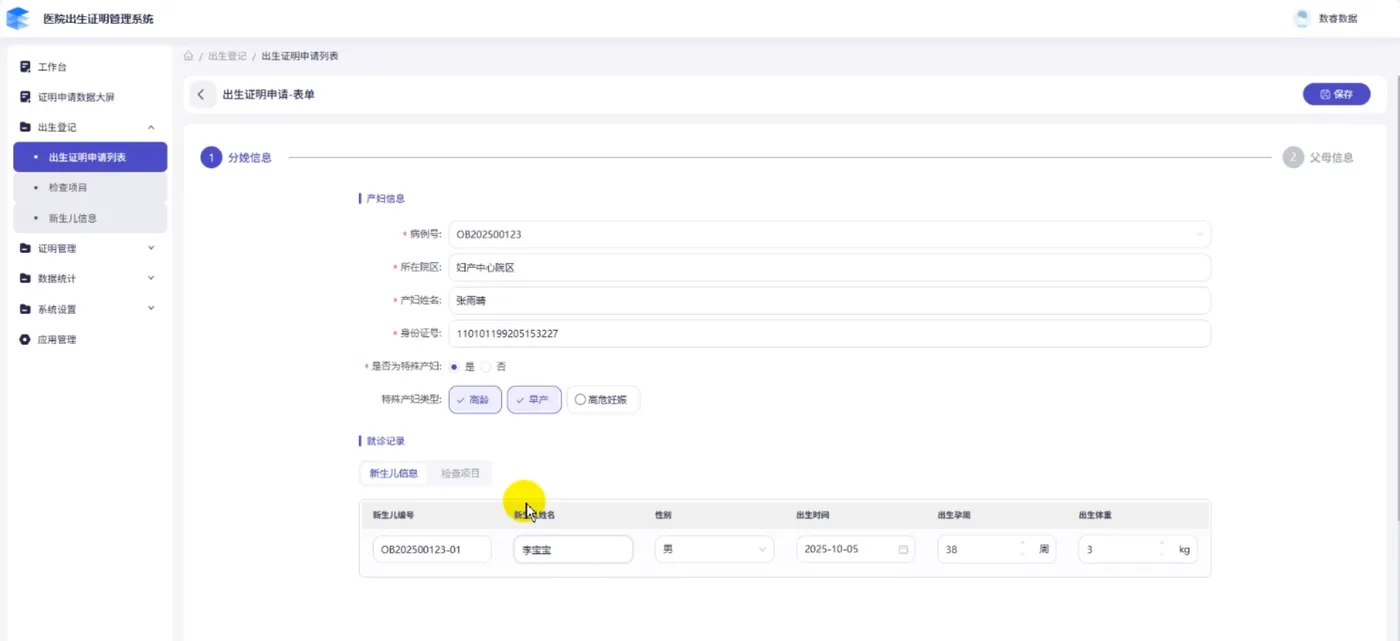Screen dimensions: 1400x641
Task: Expand the 证明管理 menu chevron
Action: pos(151,248)
